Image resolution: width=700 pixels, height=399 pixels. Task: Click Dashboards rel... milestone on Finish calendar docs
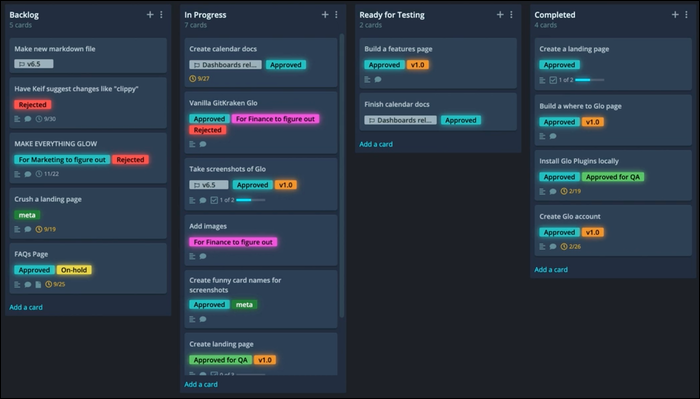400,120
